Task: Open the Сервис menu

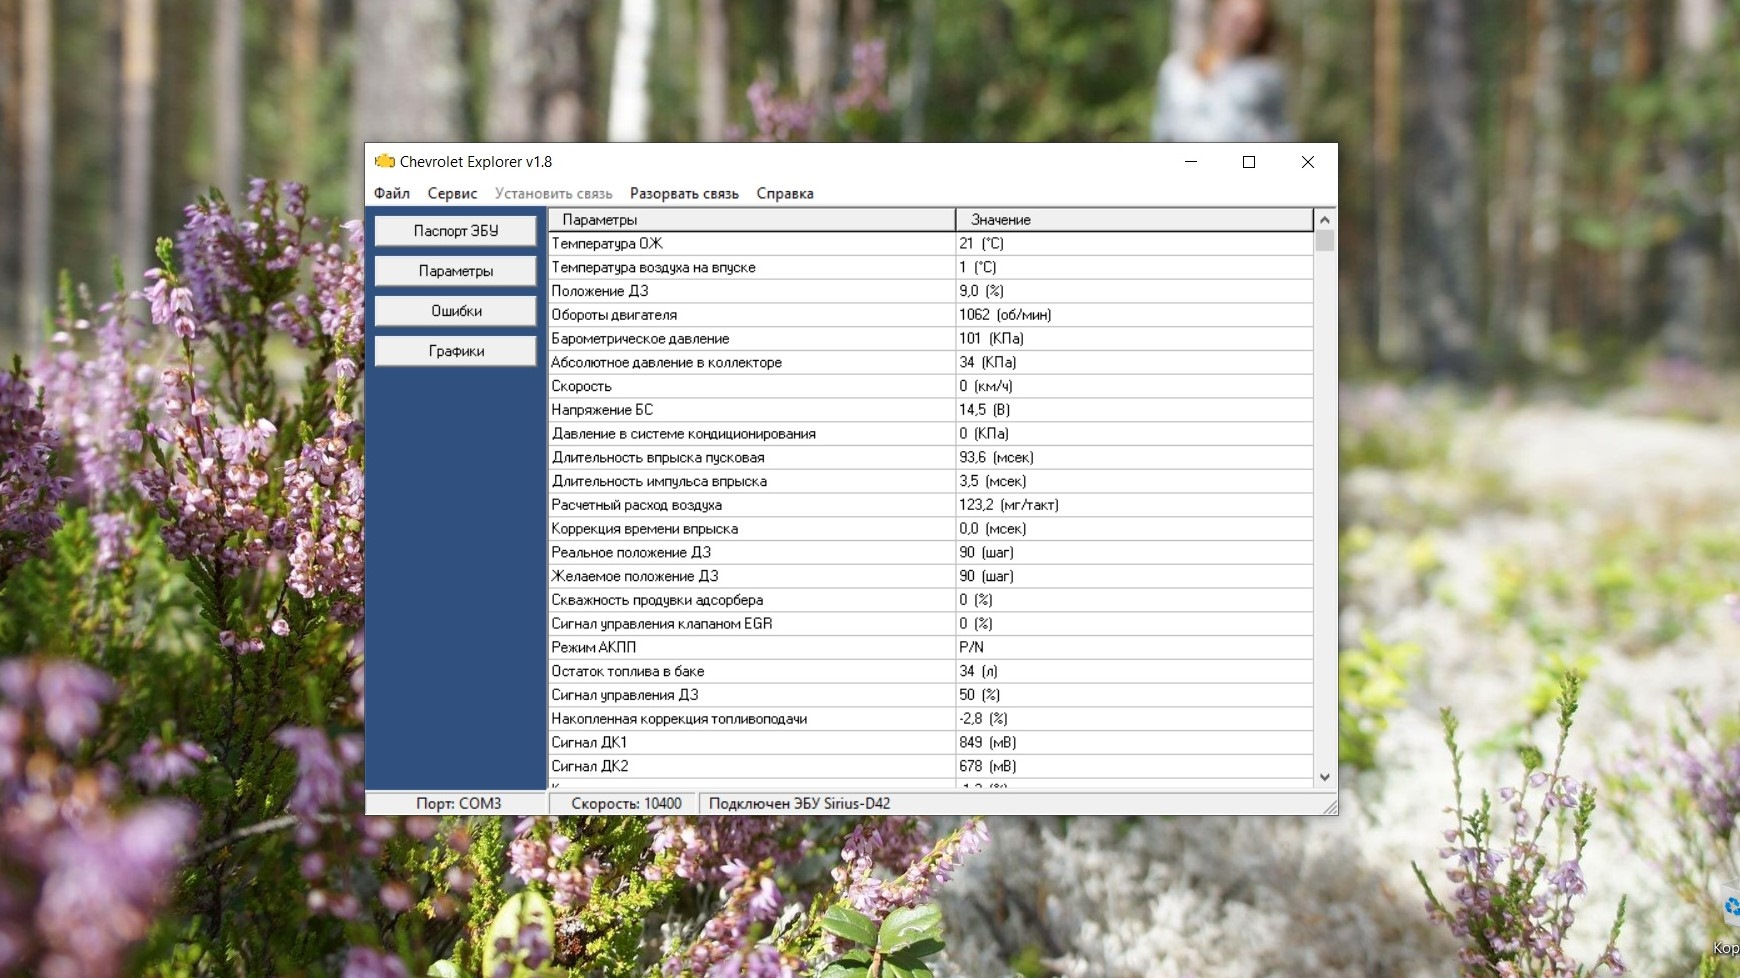Action: [x=452, y=193]
